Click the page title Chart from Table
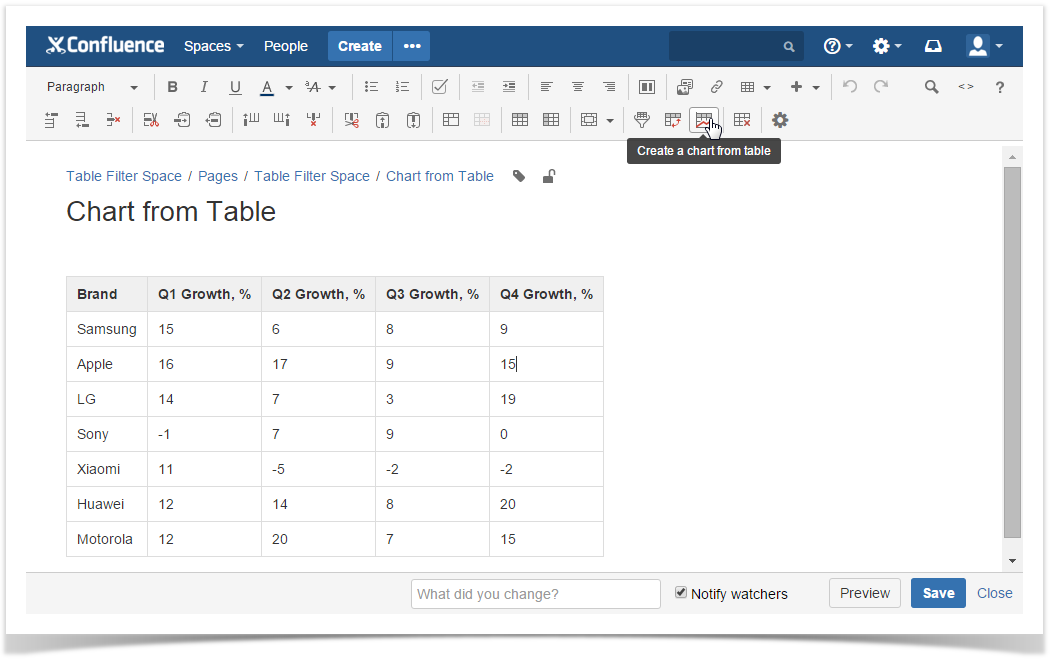The height and width of the screenshot is (663, 1057). pos(171,212)
